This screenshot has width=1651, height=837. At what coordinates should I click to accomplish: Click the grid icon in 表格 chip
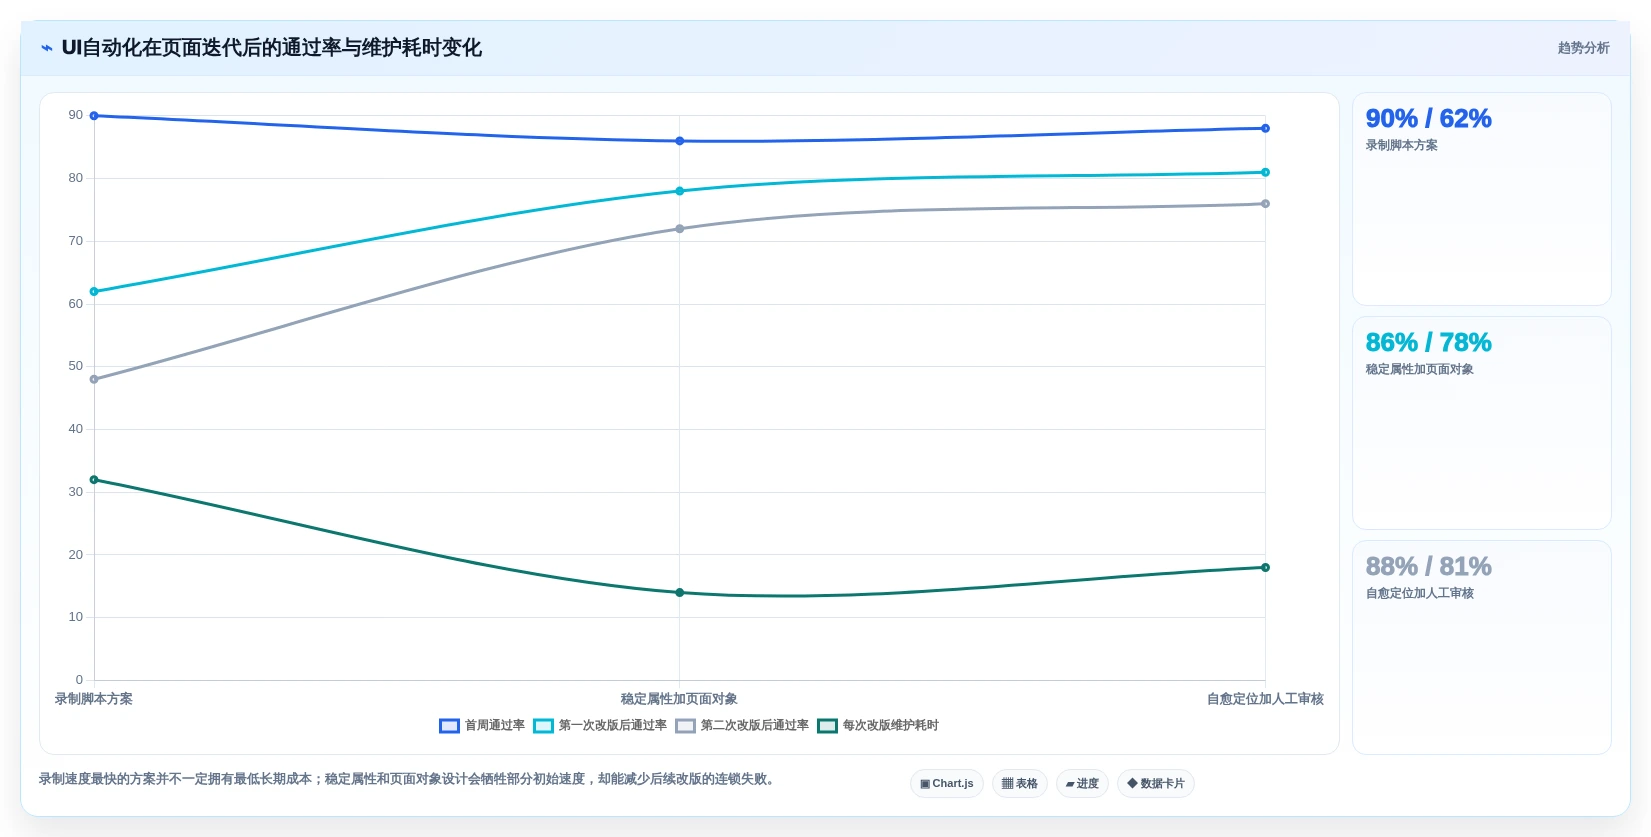pos(1007,784)
